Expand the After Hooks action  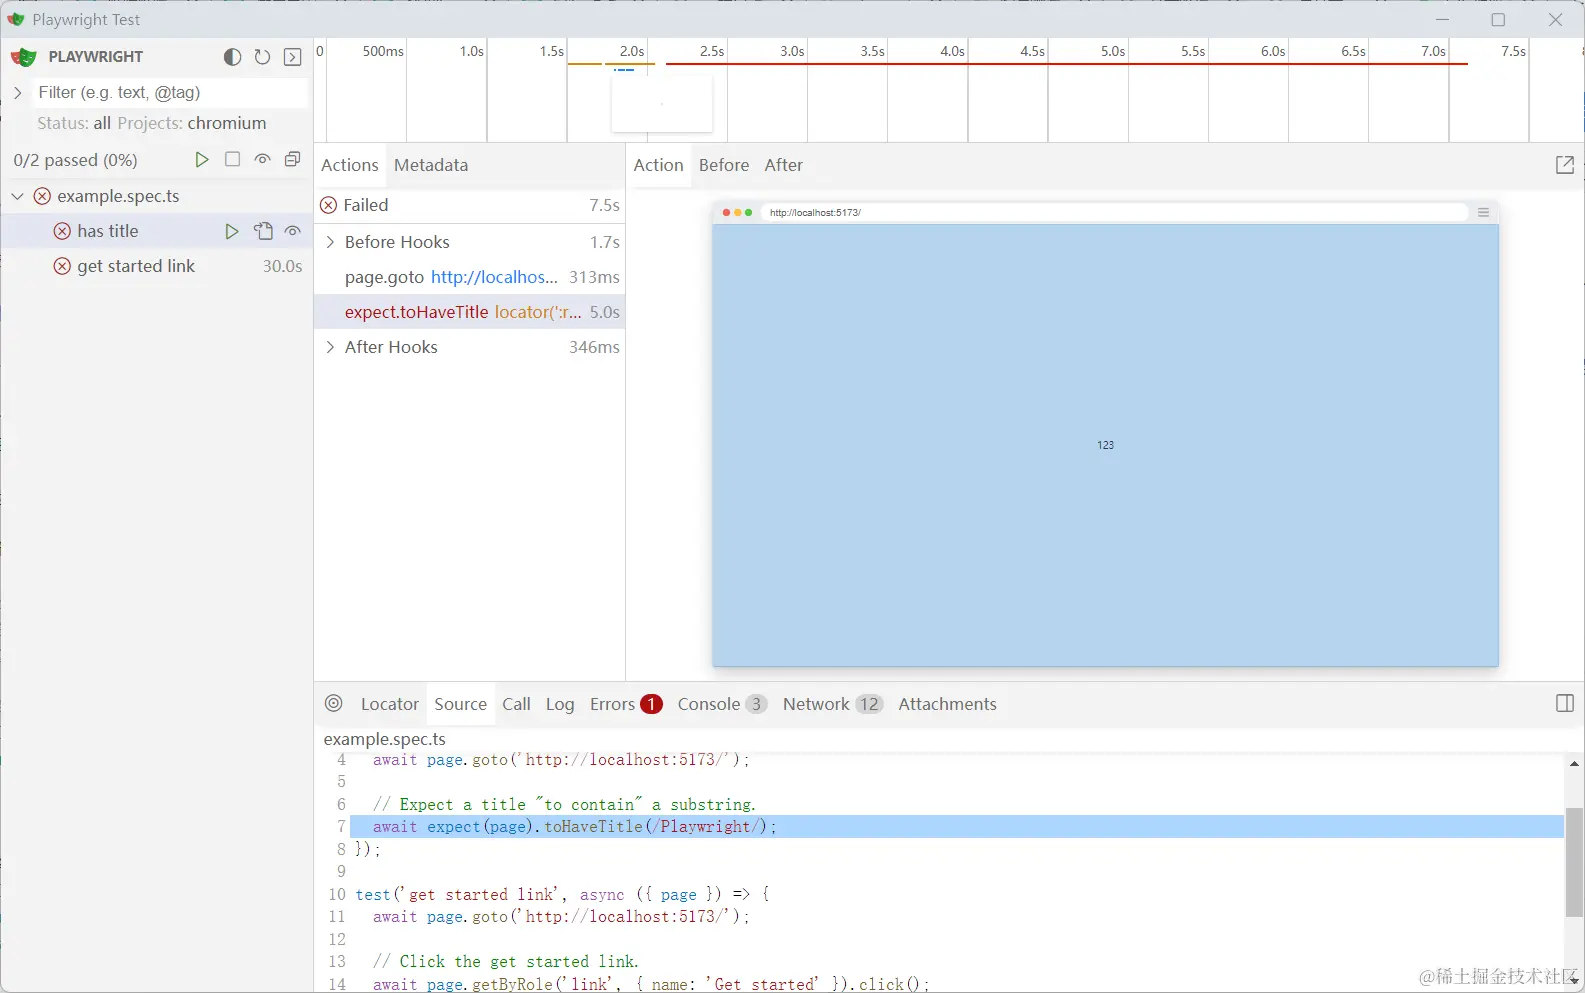tap(330, 347)
